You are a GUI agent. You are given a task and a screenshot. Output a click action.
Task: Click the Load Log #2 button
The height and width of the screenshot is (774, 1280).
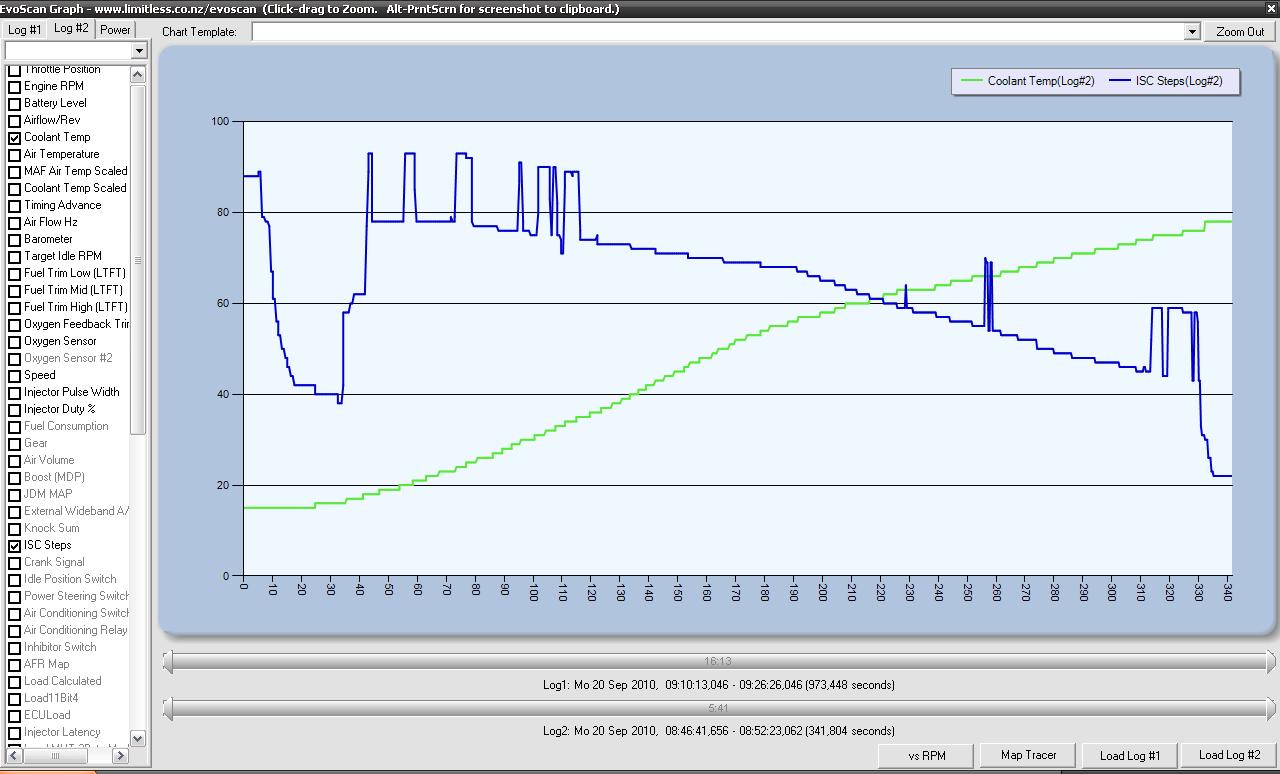1229,756
